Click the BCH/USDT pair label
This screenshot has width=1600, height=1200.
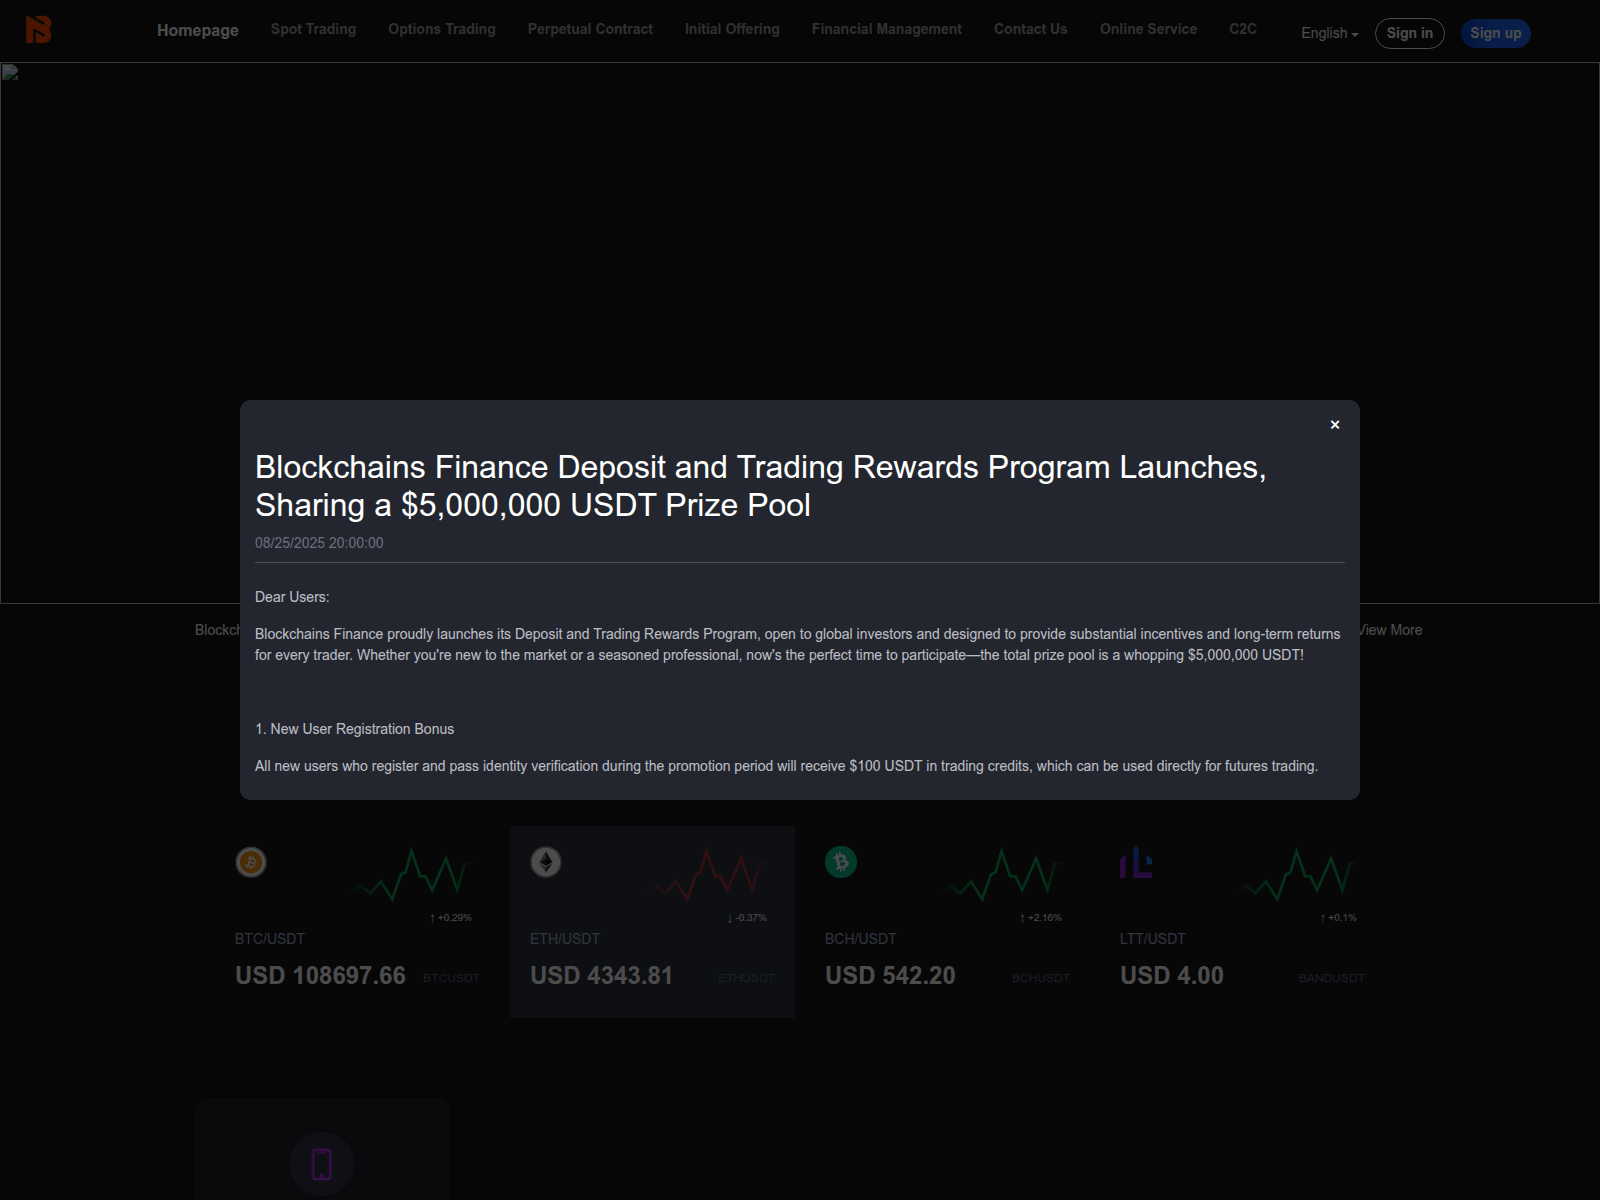(x=861, y=939)
